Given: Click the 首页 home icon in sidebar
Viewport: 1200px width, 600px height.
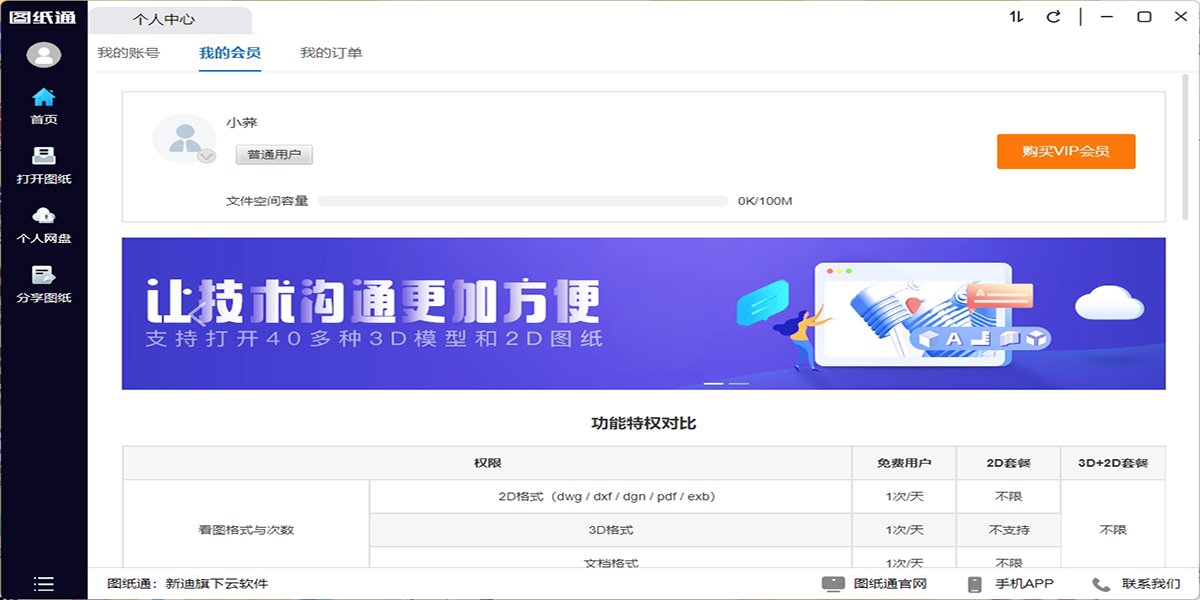Looking at the screenshot, I should click(x=43, y=98).
